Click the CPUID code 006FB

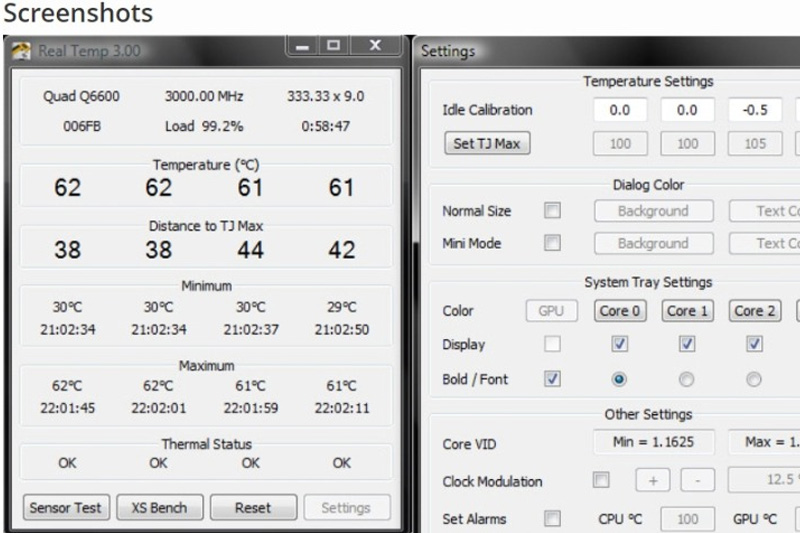82,126
